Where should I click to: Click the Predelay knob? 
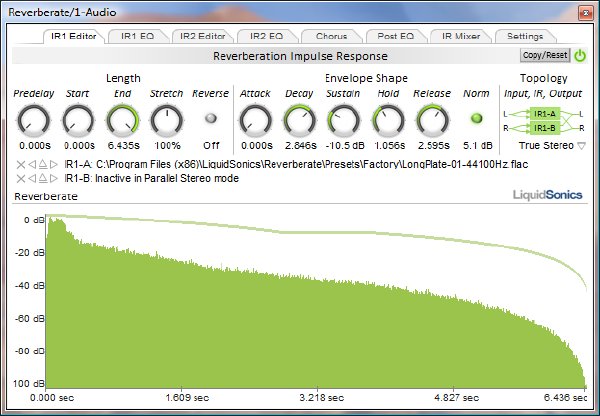[x=34, y=121]
